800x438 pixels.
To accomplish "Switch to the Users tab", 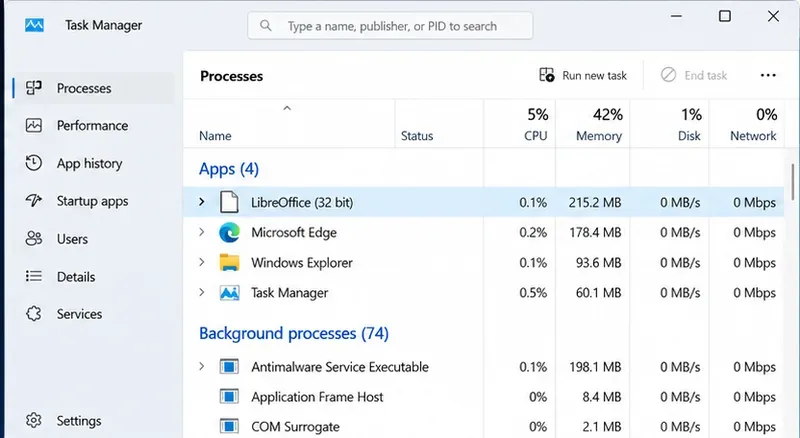I will tap(94, 239).
